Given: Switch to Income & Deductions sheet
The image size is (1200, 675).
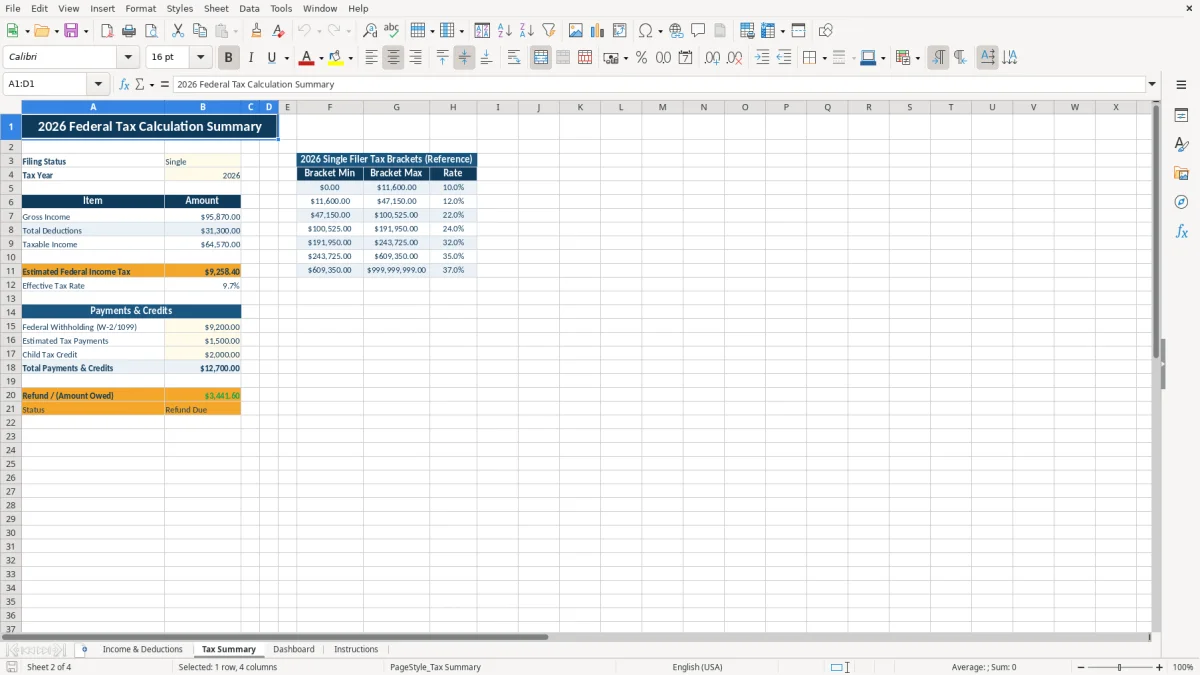Looking at the screenshot, I should (x=142, y=649).
